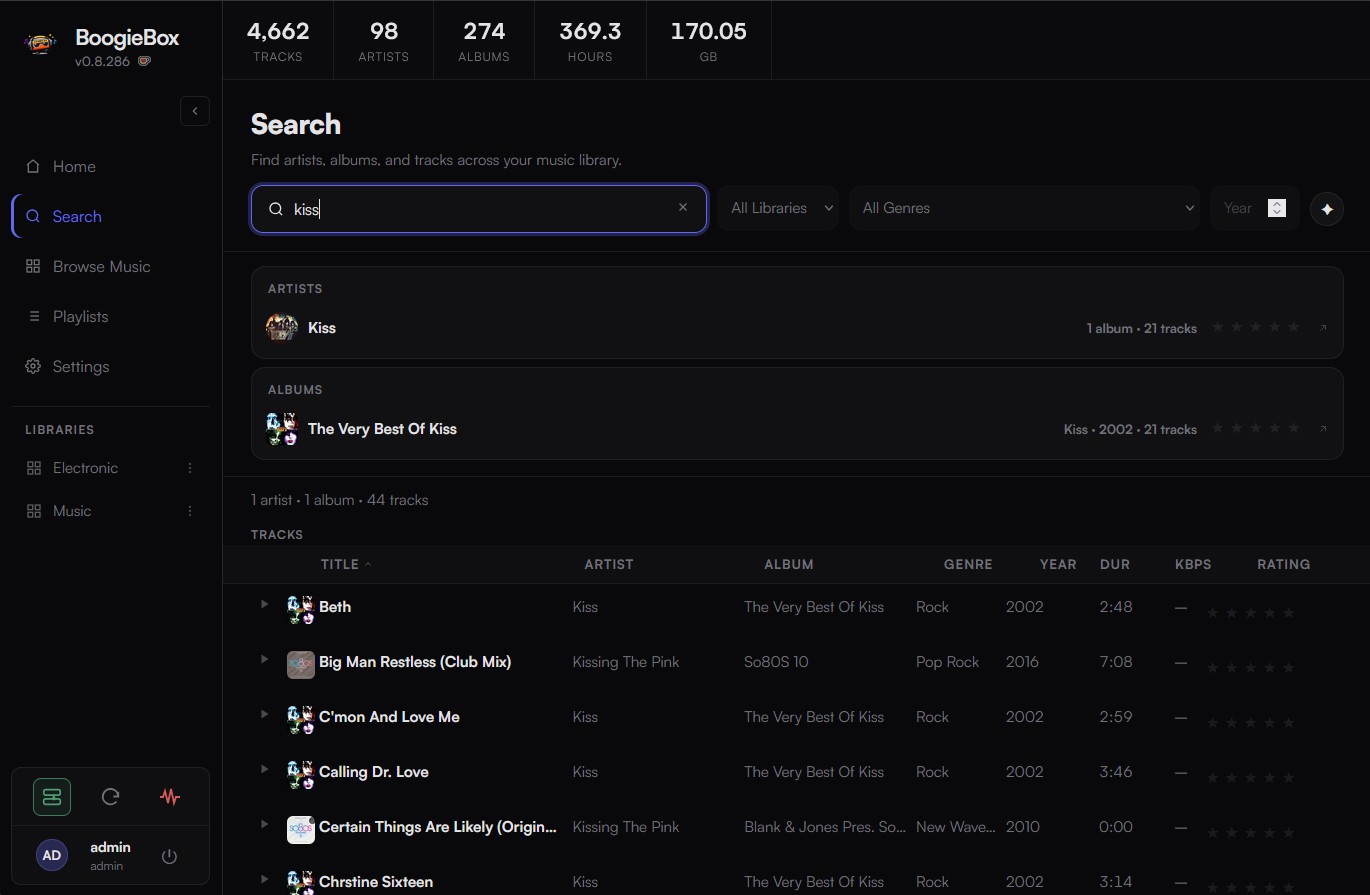Viewport: 1370px width, 895px height.
Task: Sort tracks by RATING column
Action: (1284, 564)
